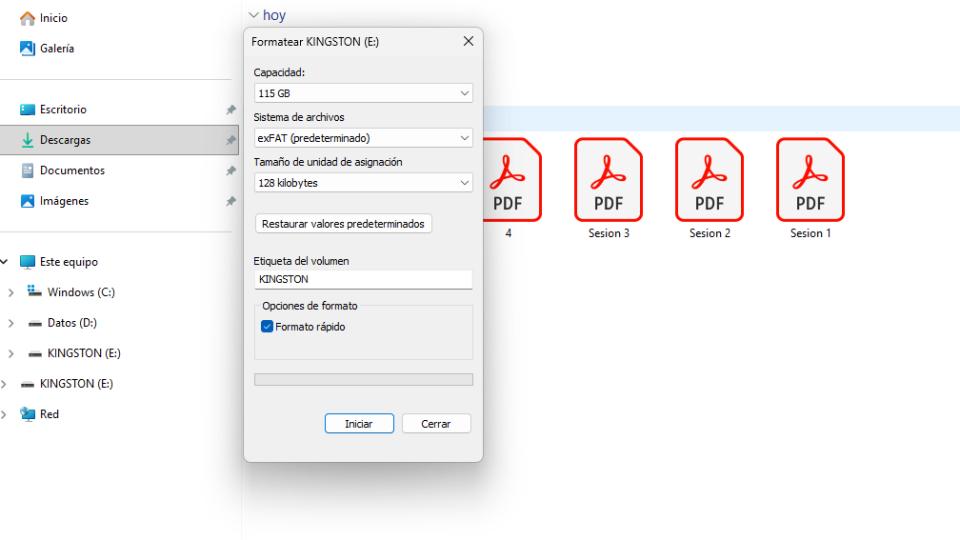The image size is (960, 540).
Task: Click the pin icon beside Imágenes
Action: coord(231,201)
